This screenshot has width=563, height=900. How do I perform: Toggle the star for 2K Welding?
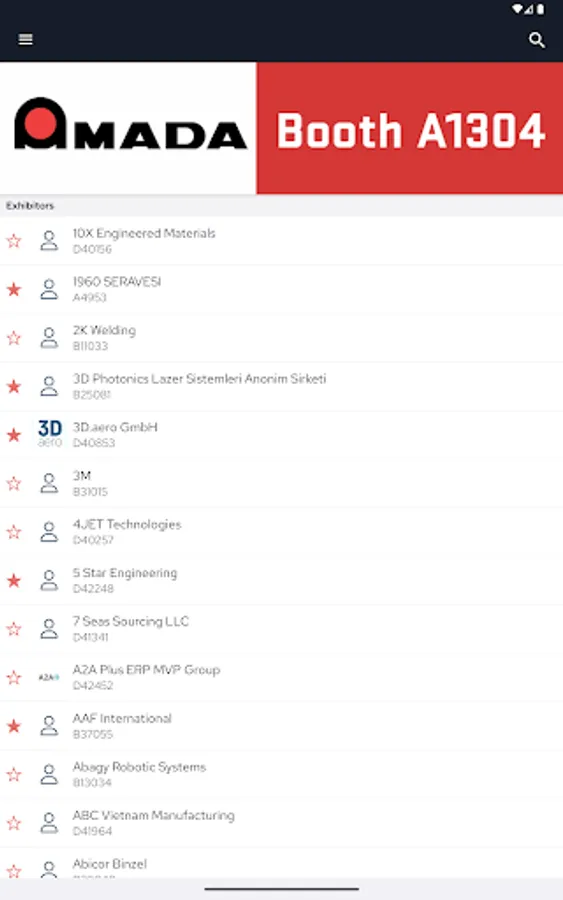(x=14, y=338)
